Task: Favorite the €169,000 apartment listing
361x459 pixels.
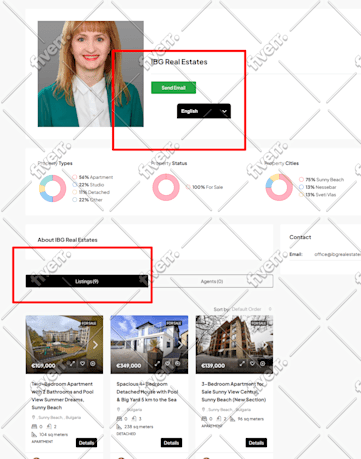Action: click(x=82, y=364)
